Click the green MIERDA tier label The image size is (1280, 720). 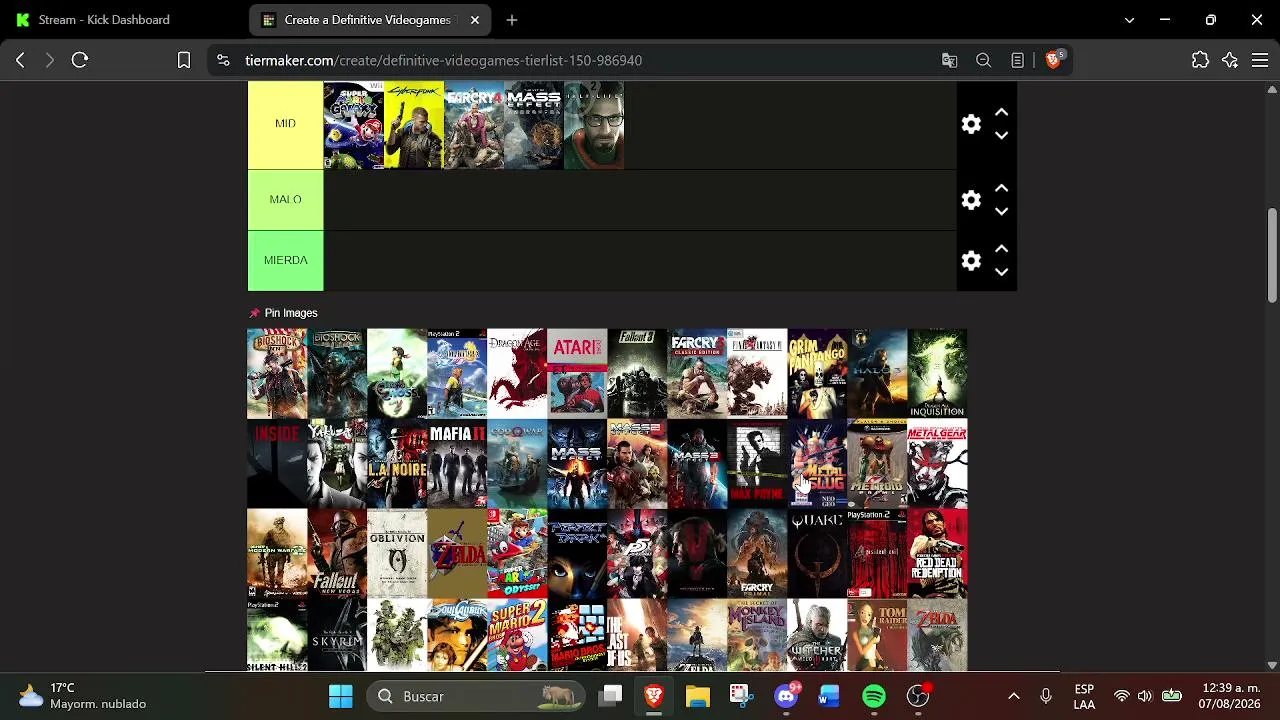(285, 260)
